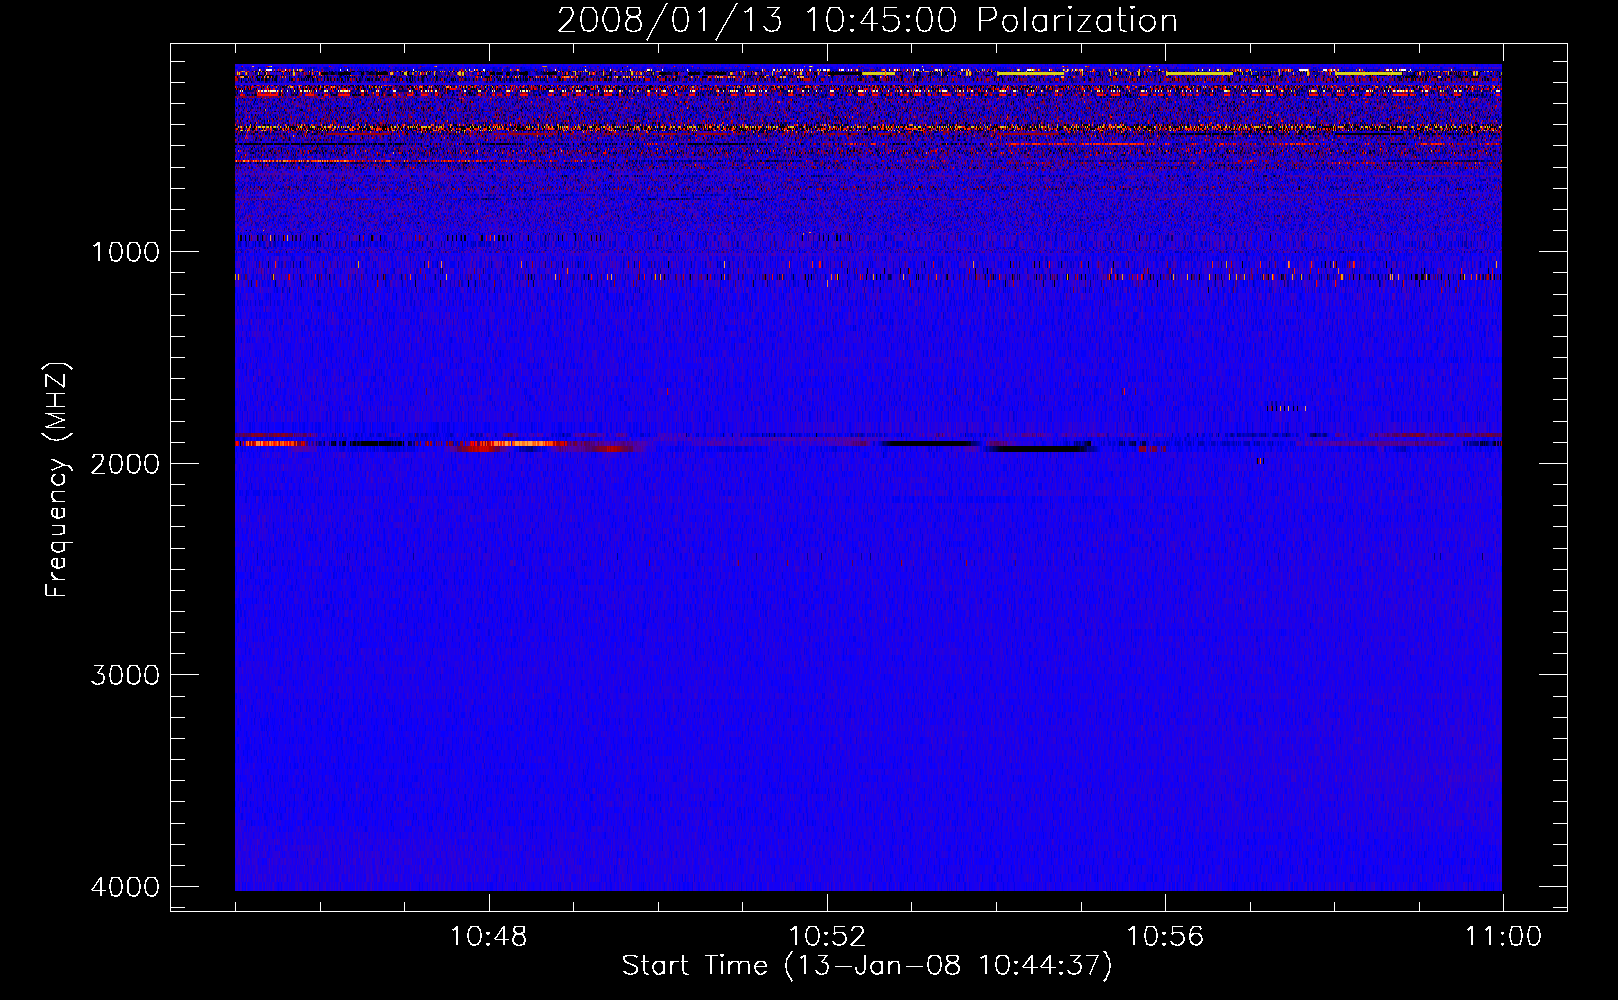Click the plot title '2008/01/13 10:45:00 Polarization'
1618x1000 pixels.
(867, 21)
